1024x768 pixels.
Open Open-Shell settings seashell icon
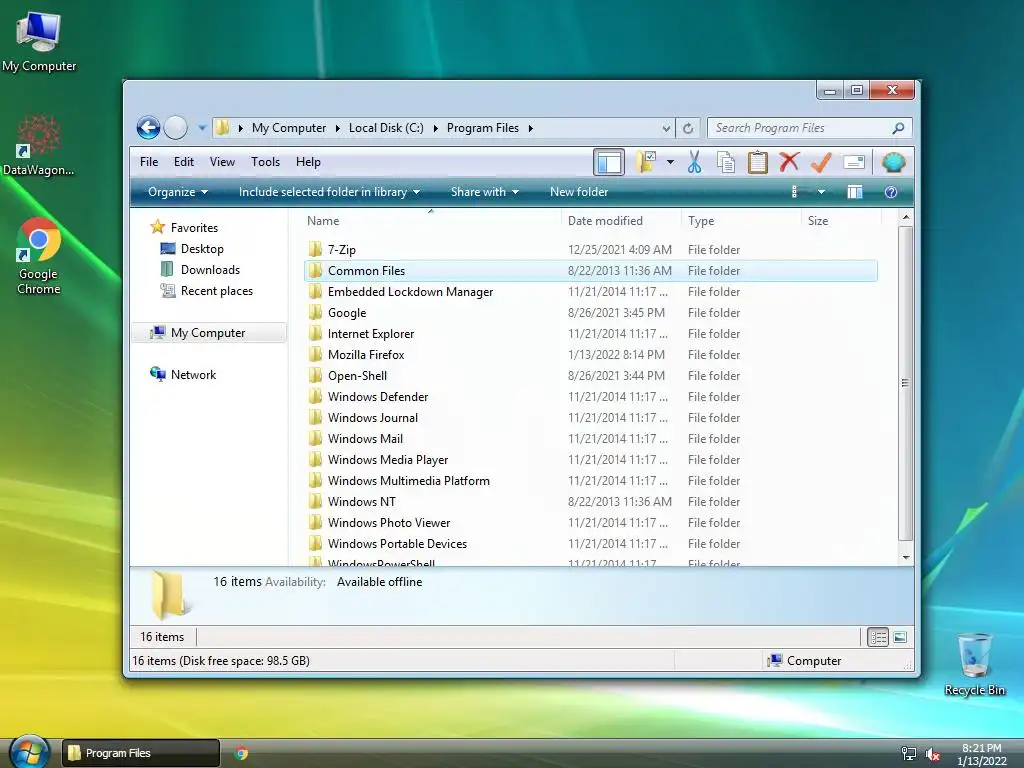(893, 162)
